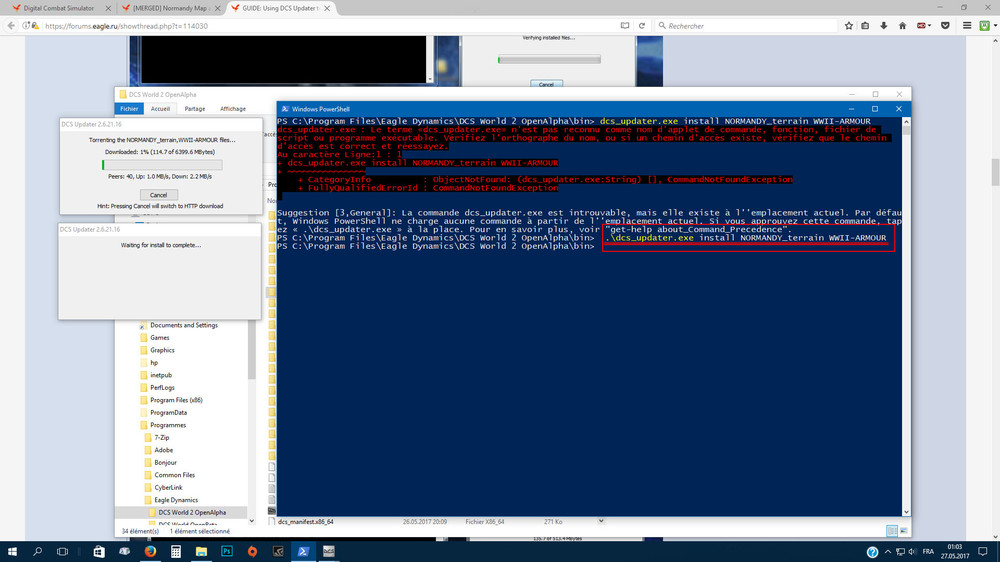Open the Partage ribbon tab in Explorer
The width and height of the screenshot is (1000, 562).
[195, 109]
